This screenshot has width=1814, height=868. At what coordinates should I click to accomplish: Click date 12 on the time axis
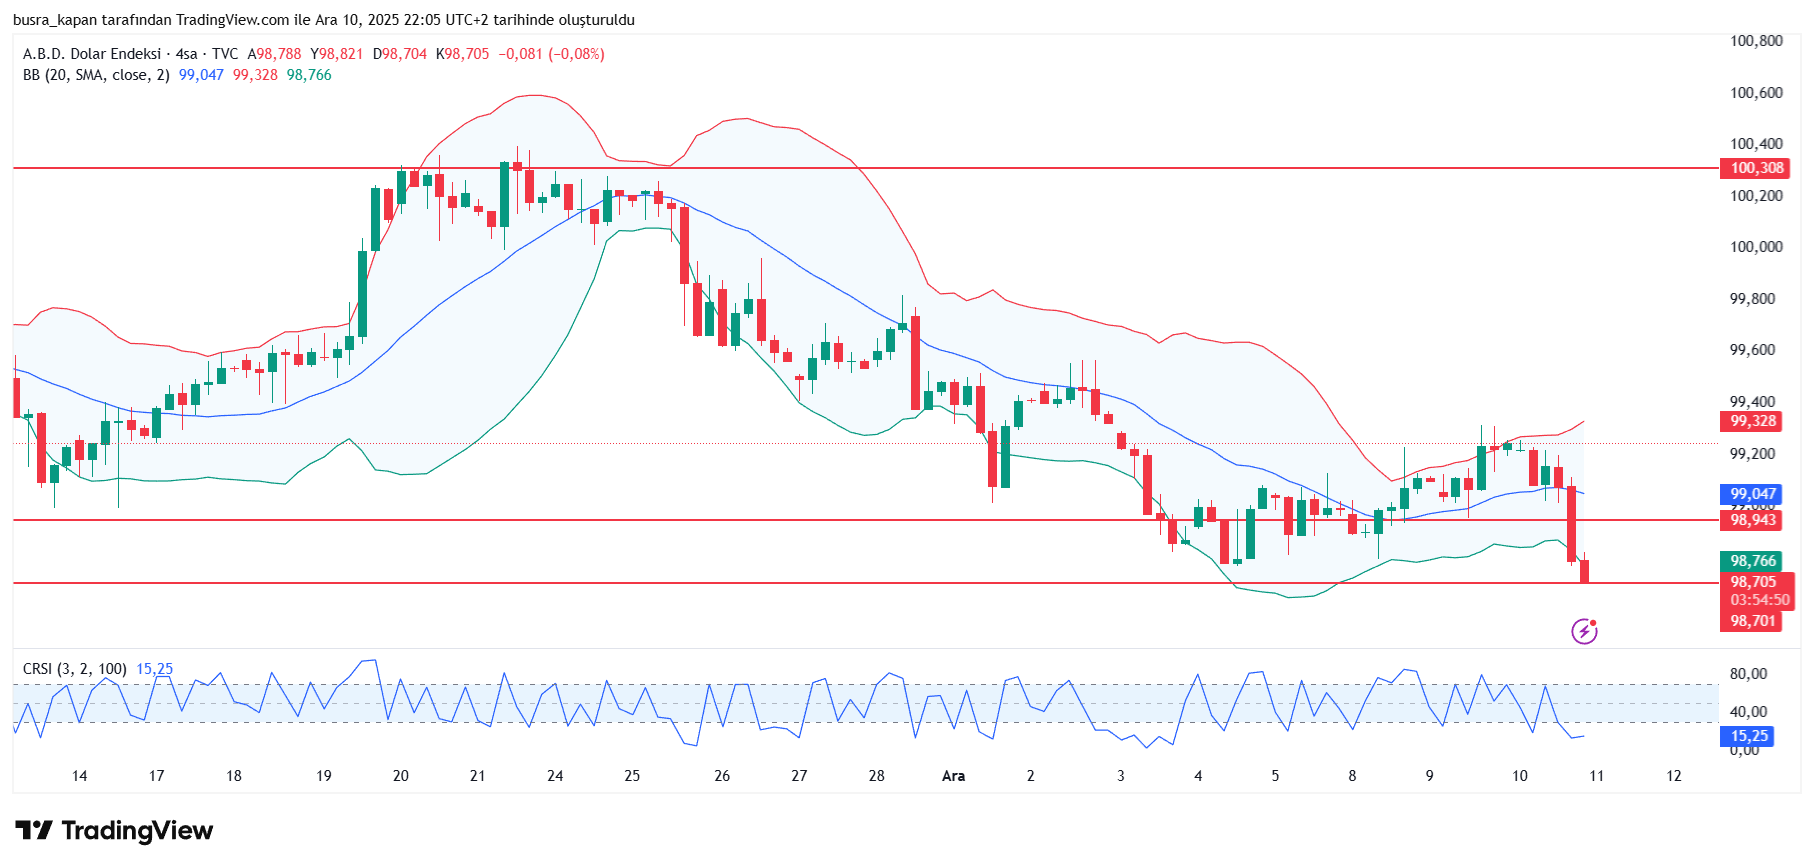(x=1674, y=776)
